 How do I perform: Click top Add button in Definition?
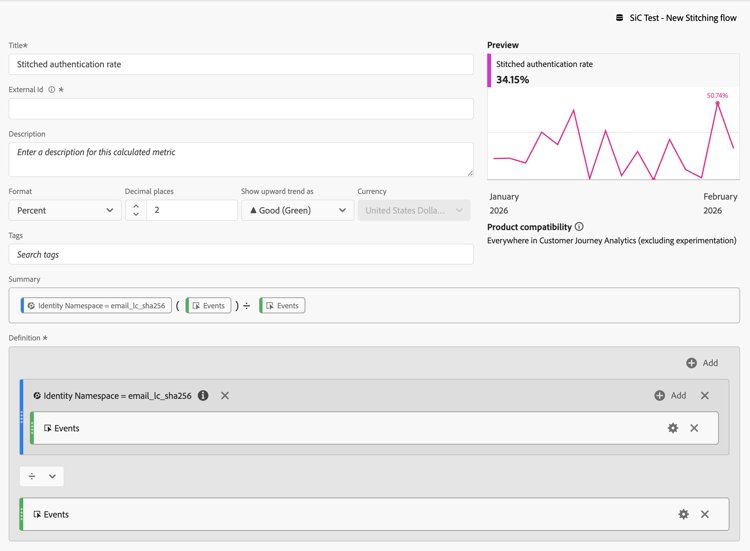702,363
